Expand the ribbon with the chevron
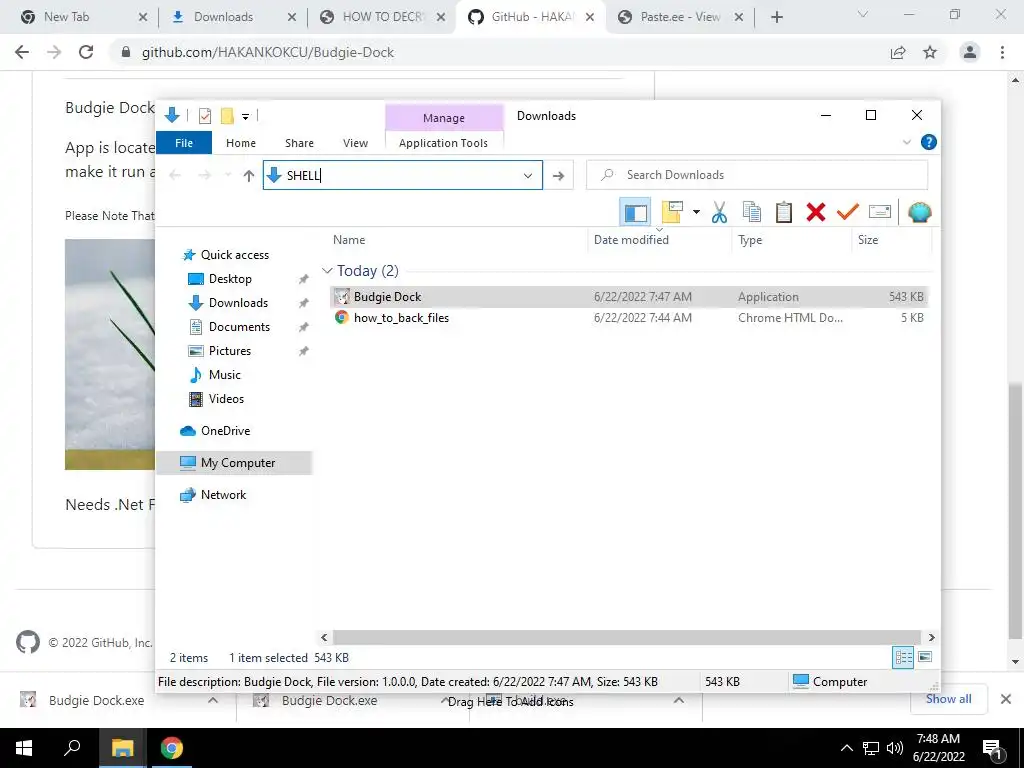Viewport: 1024px width, 768px height. pyautogui.click(x=906, y=142)
